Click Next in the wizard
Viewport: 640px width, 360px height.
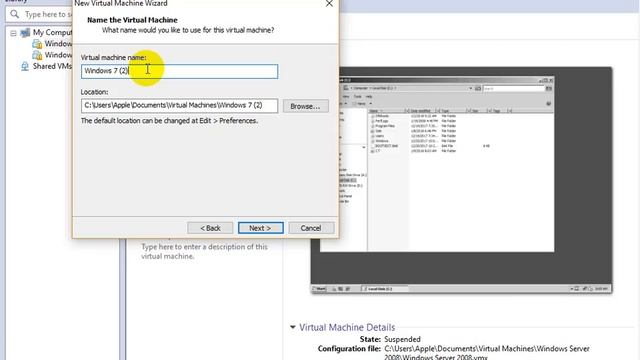coord(260,228)
